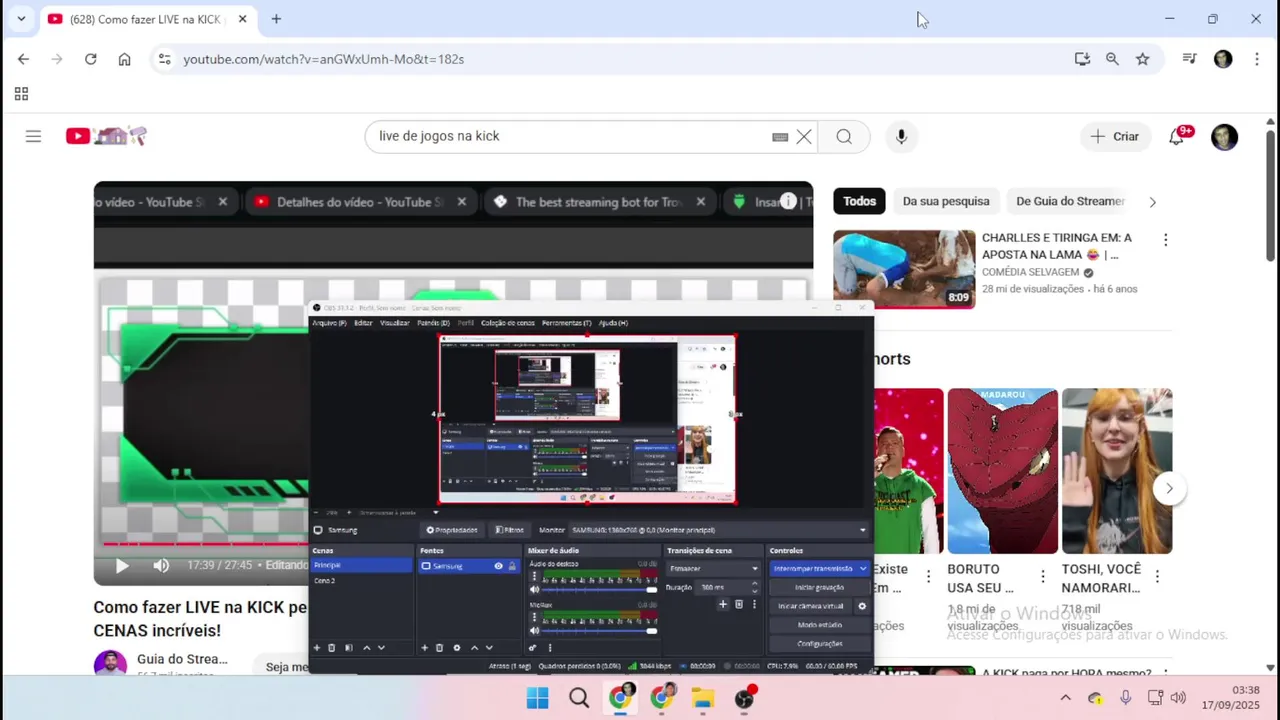Open transition three-dot options menu
The width and height of the screenshot is (1280, 720).
click(x=754, y=604)
